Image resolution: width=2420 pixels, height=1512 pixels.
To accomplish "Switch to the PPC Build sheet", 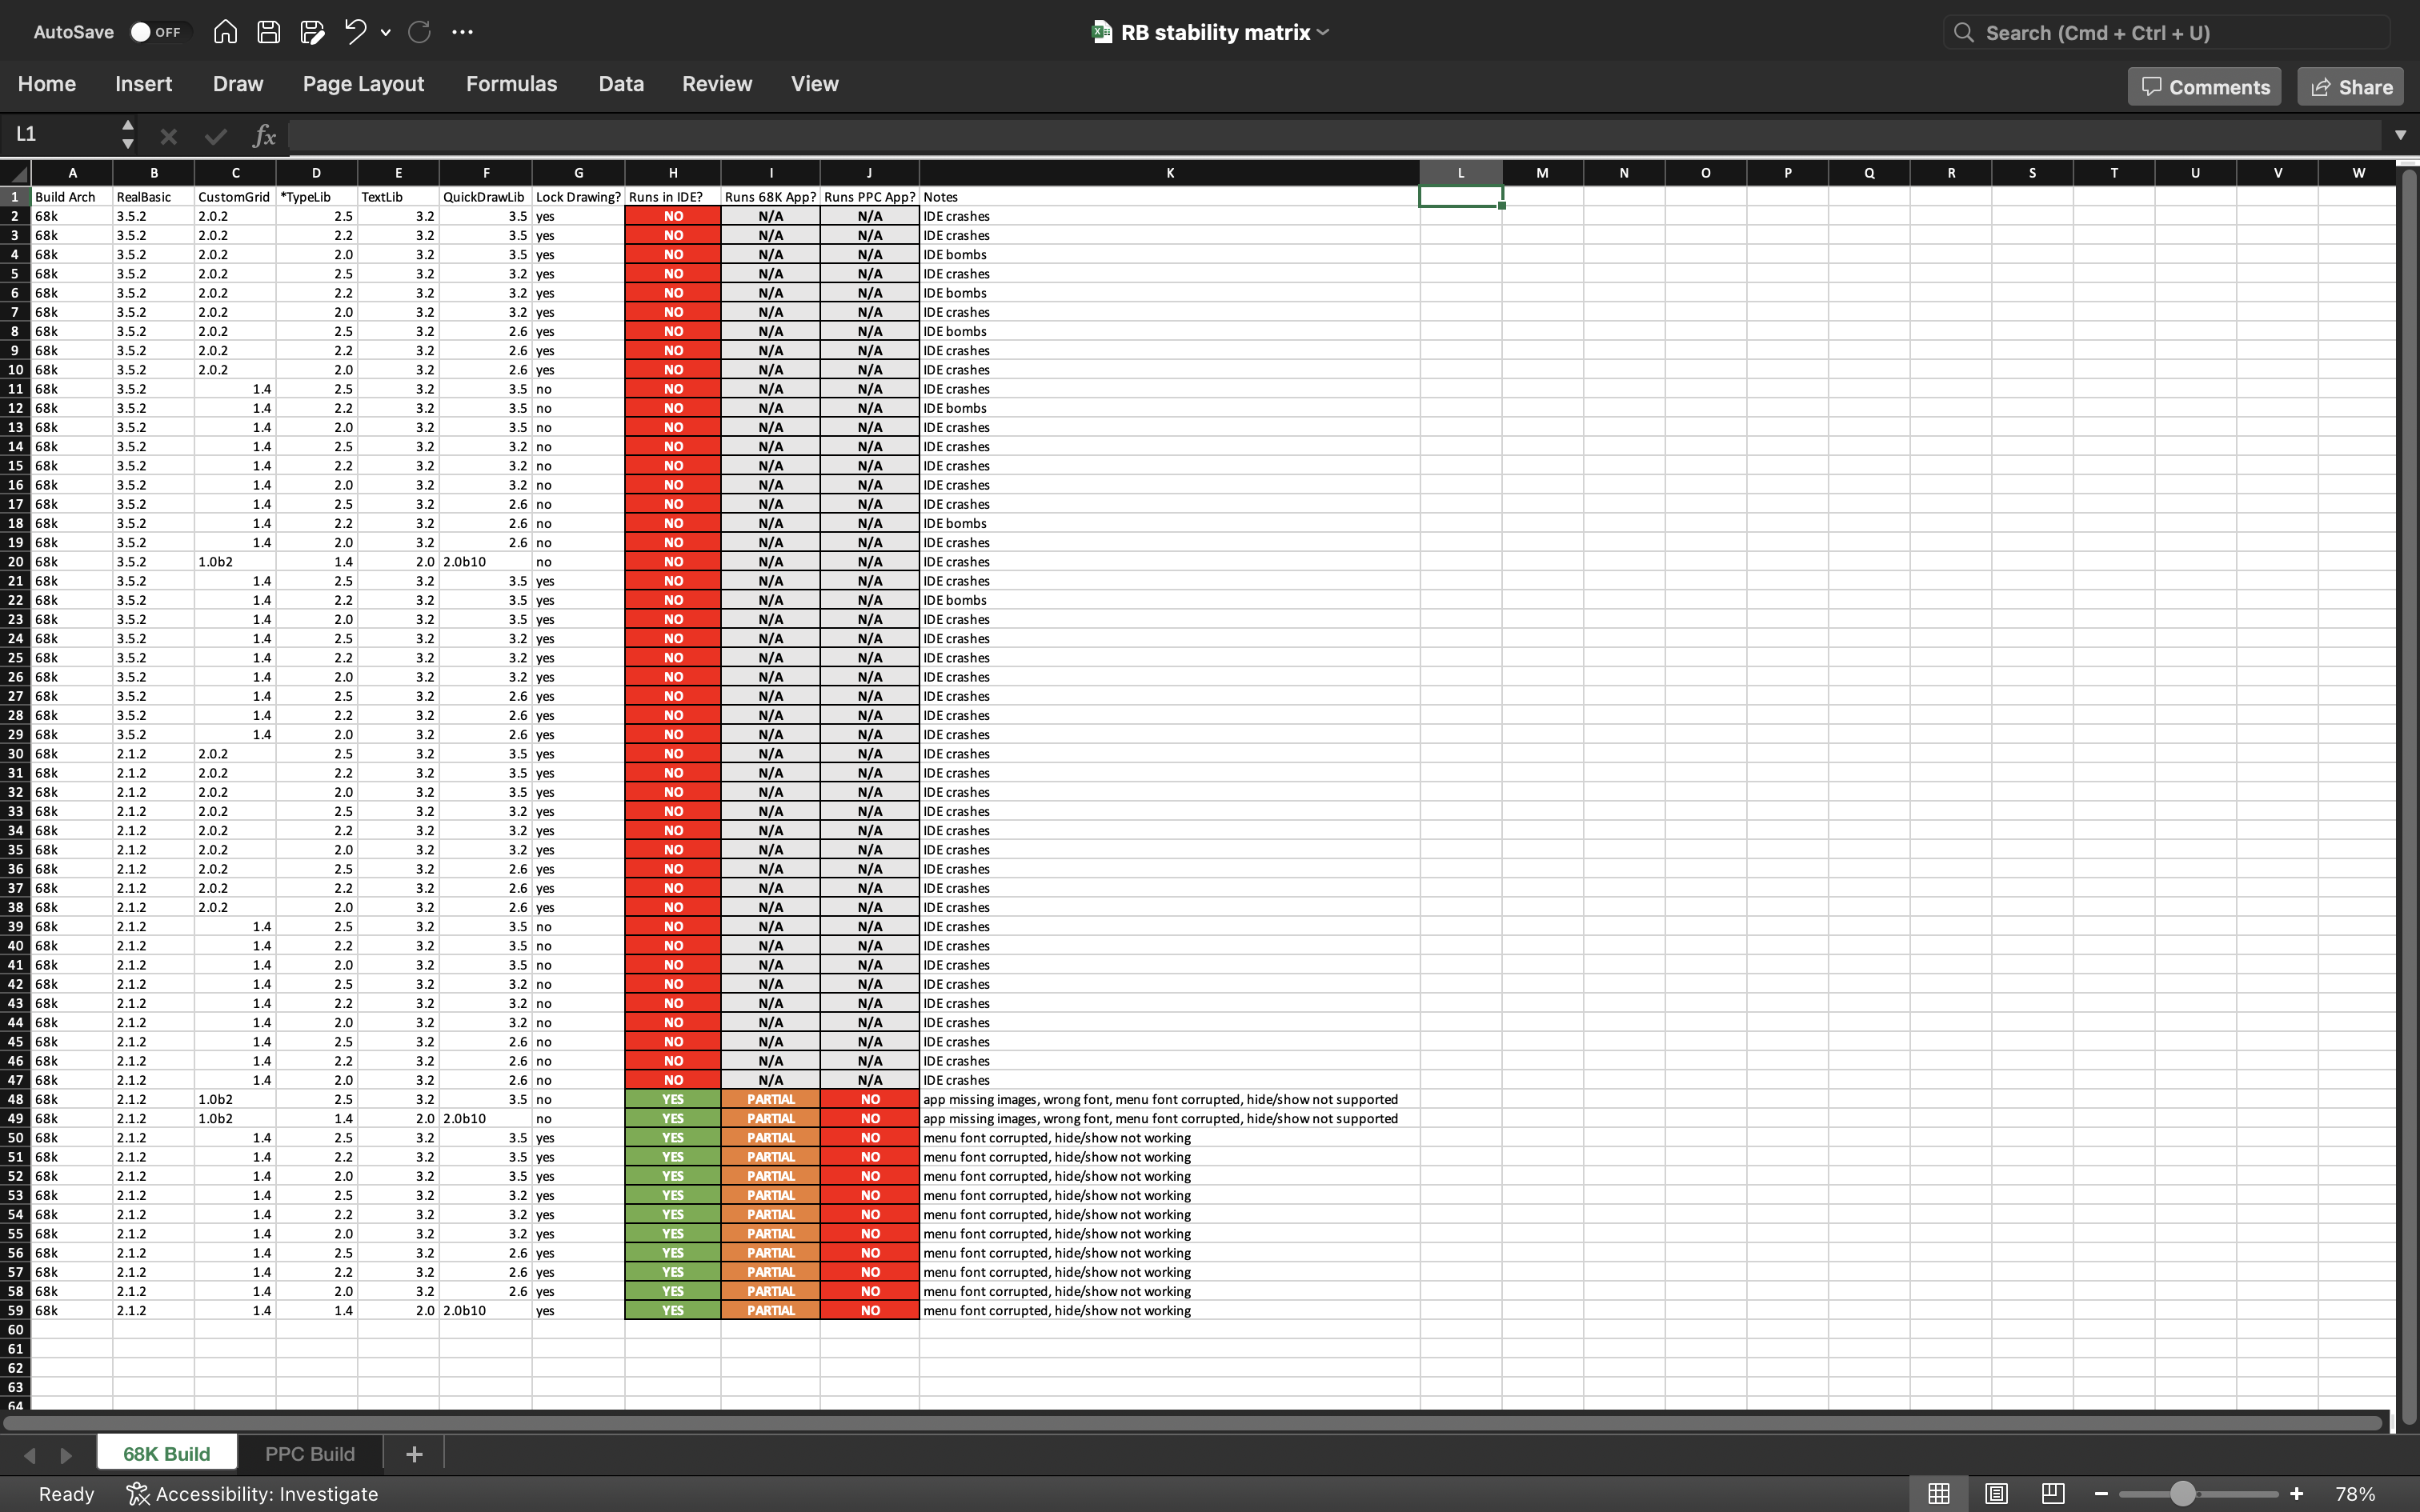I will [x=310, y=1454].
